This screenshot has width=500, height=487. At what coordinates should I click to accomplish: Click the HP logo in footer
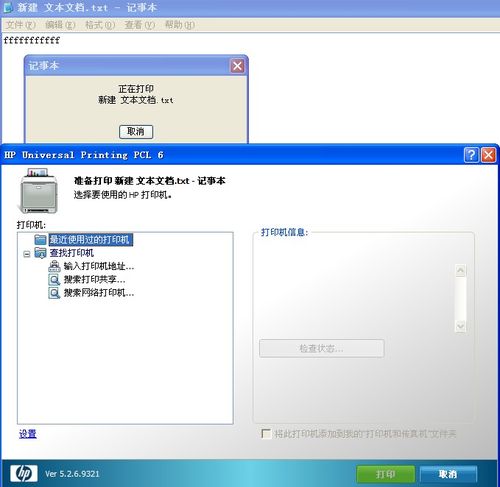coord(23,473)
